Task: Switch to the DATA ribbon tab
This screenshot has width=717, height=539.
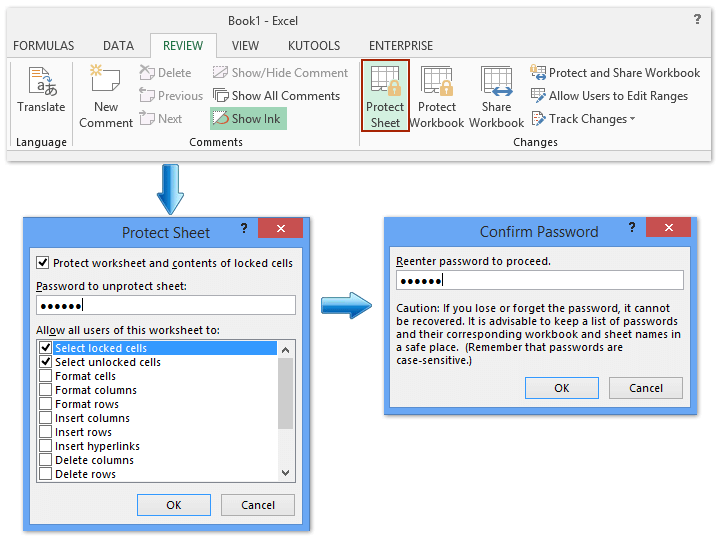Action: [118, 46]
